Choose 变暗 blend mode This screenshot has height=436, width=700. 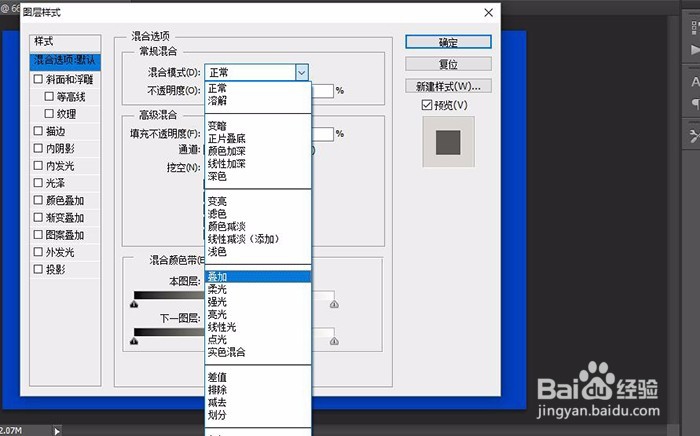(x=258, y=126)
